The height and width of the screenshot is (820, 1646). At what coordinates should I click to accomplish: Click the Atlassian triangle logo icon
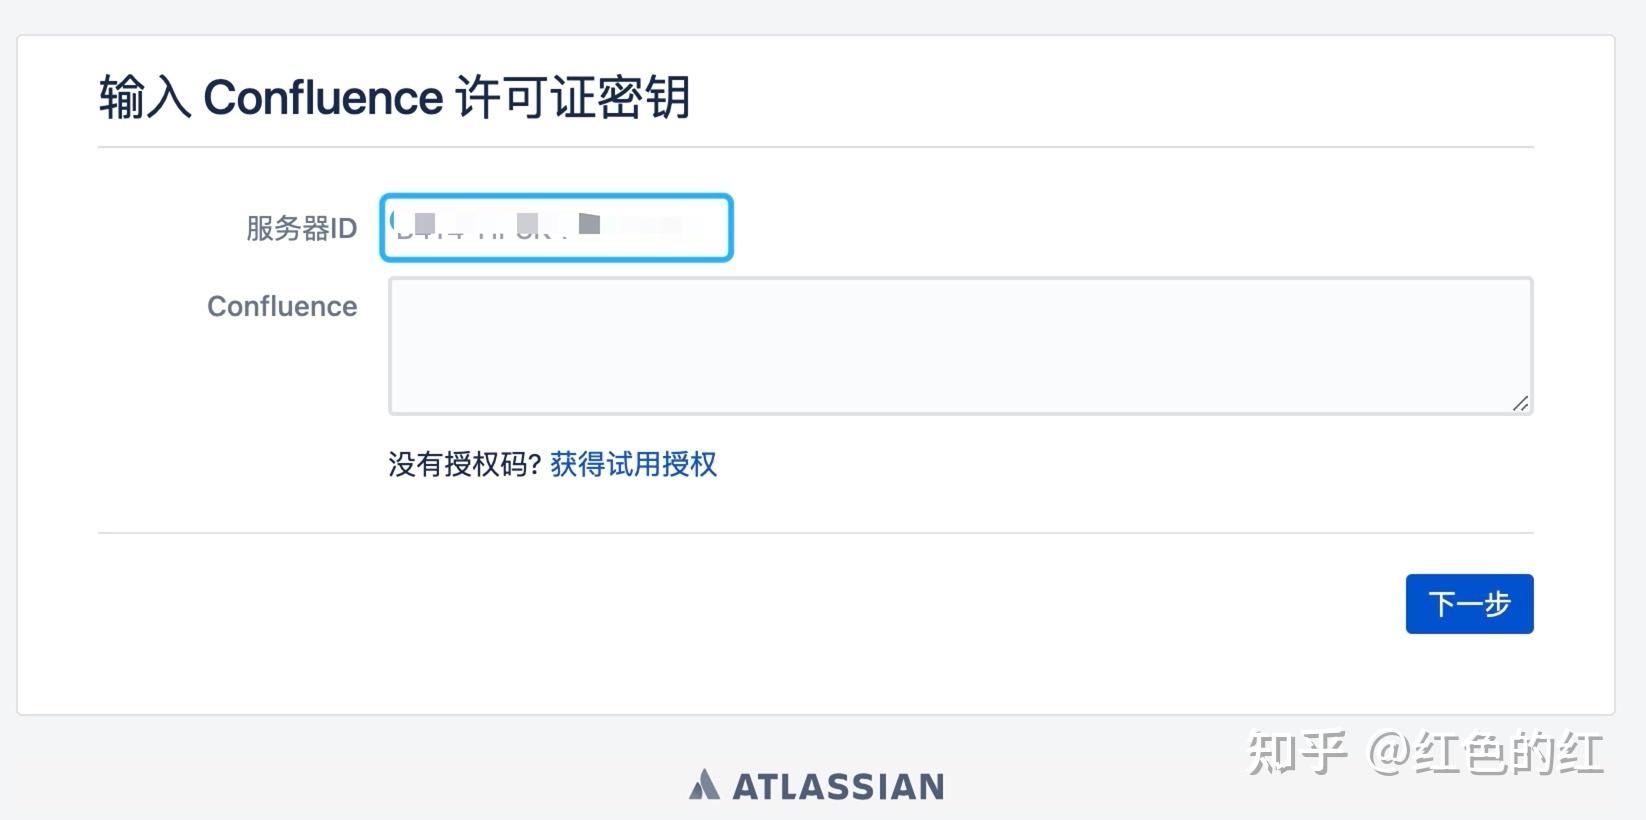pyautogui.click(x=704, y=785)
